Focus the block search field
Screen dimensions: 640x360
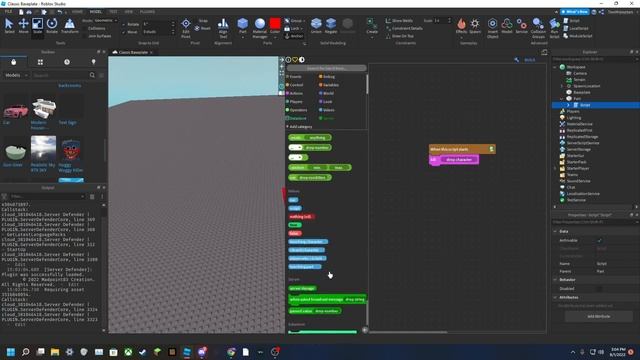(x=327, y=68)
